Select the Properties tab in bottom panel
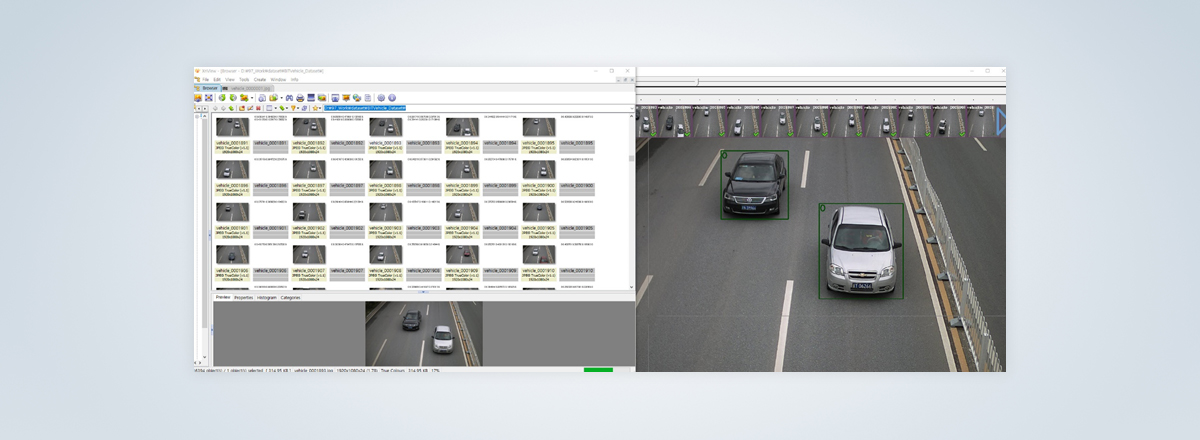Viewport: 1200px width, 440px height. coord(244,297)
